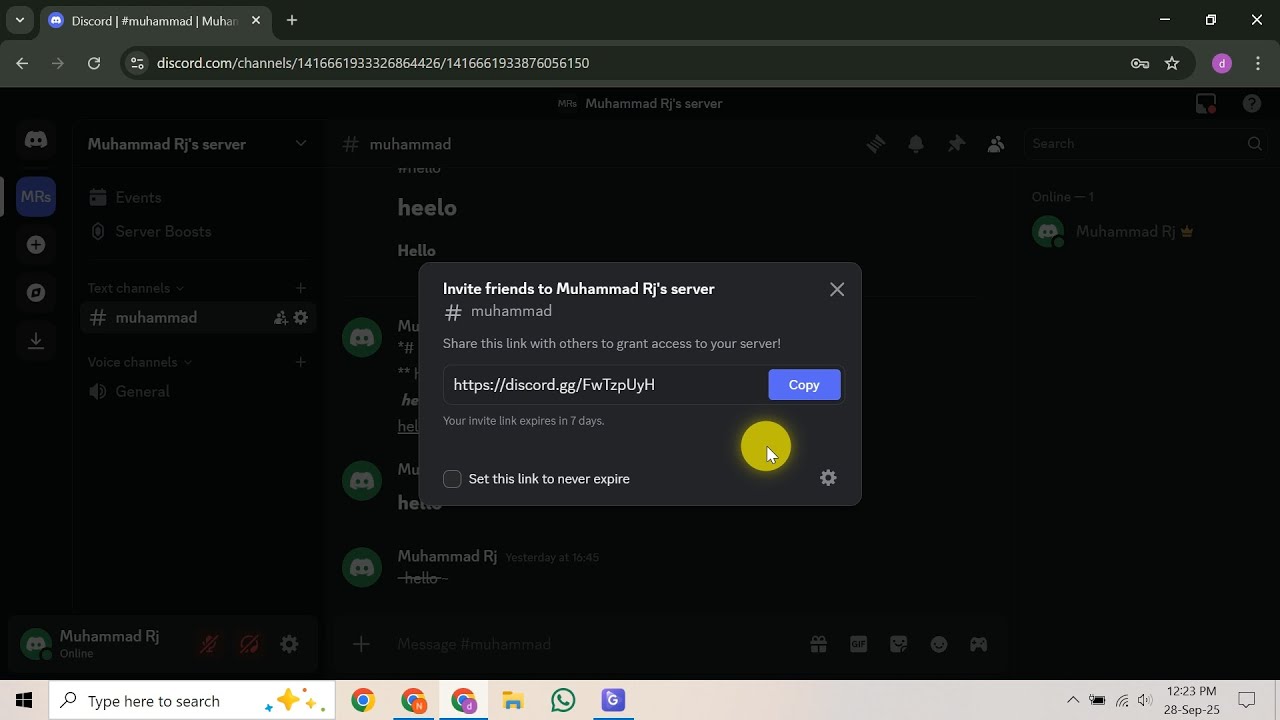This screenshot has width=1280, height=720.
Task: Bookmark this page star icon
Action: point(1172,63)
